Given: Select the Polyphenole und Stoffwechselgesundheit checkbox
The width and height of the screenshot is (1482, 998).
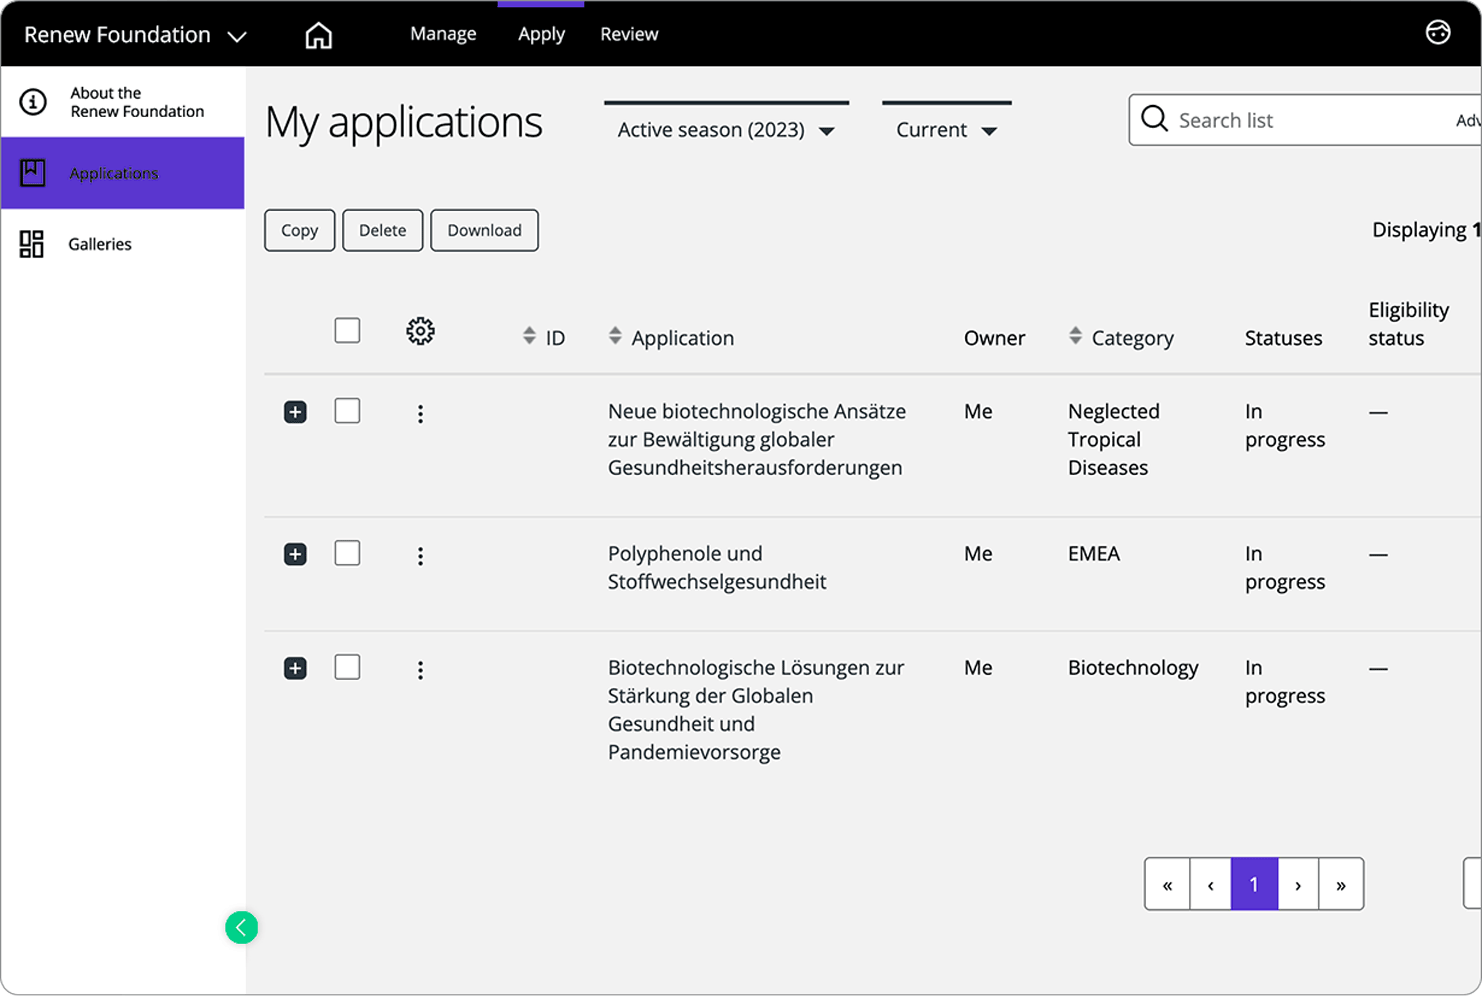Looking at the screenshot, I should pyautogui.click(x=347, y=553).
